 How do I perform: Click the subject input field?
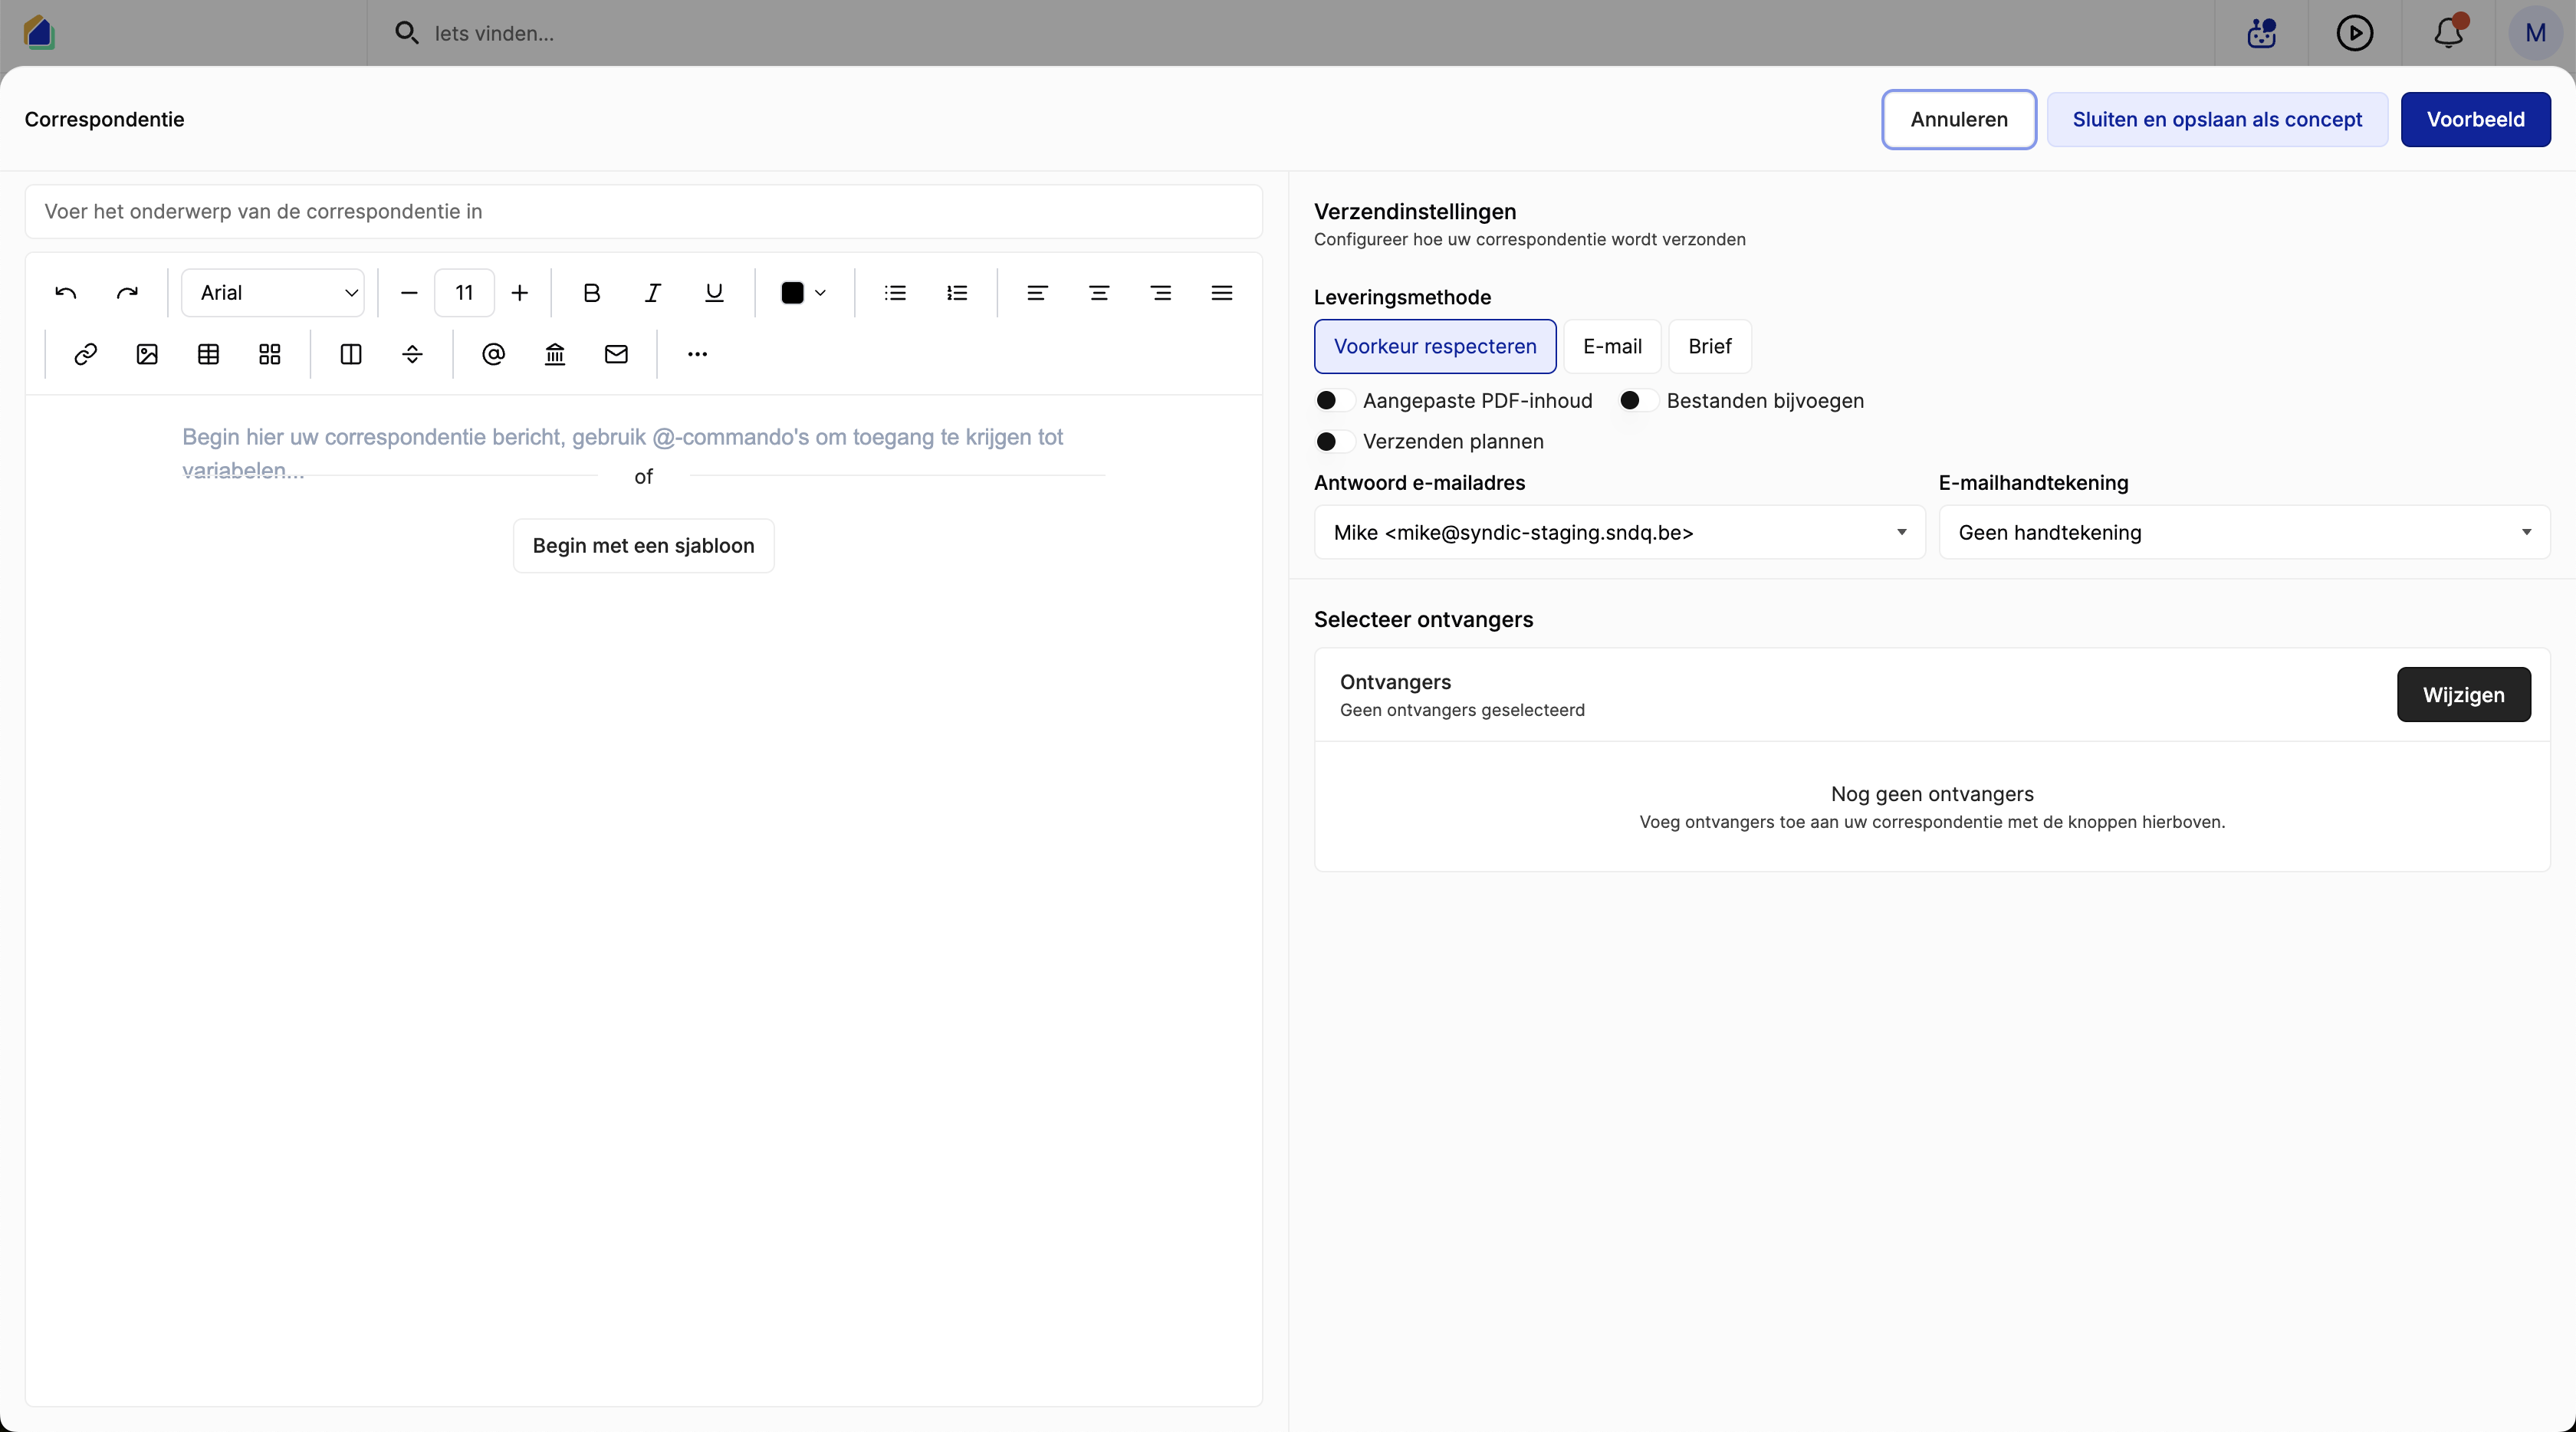[x=643, y=212]
